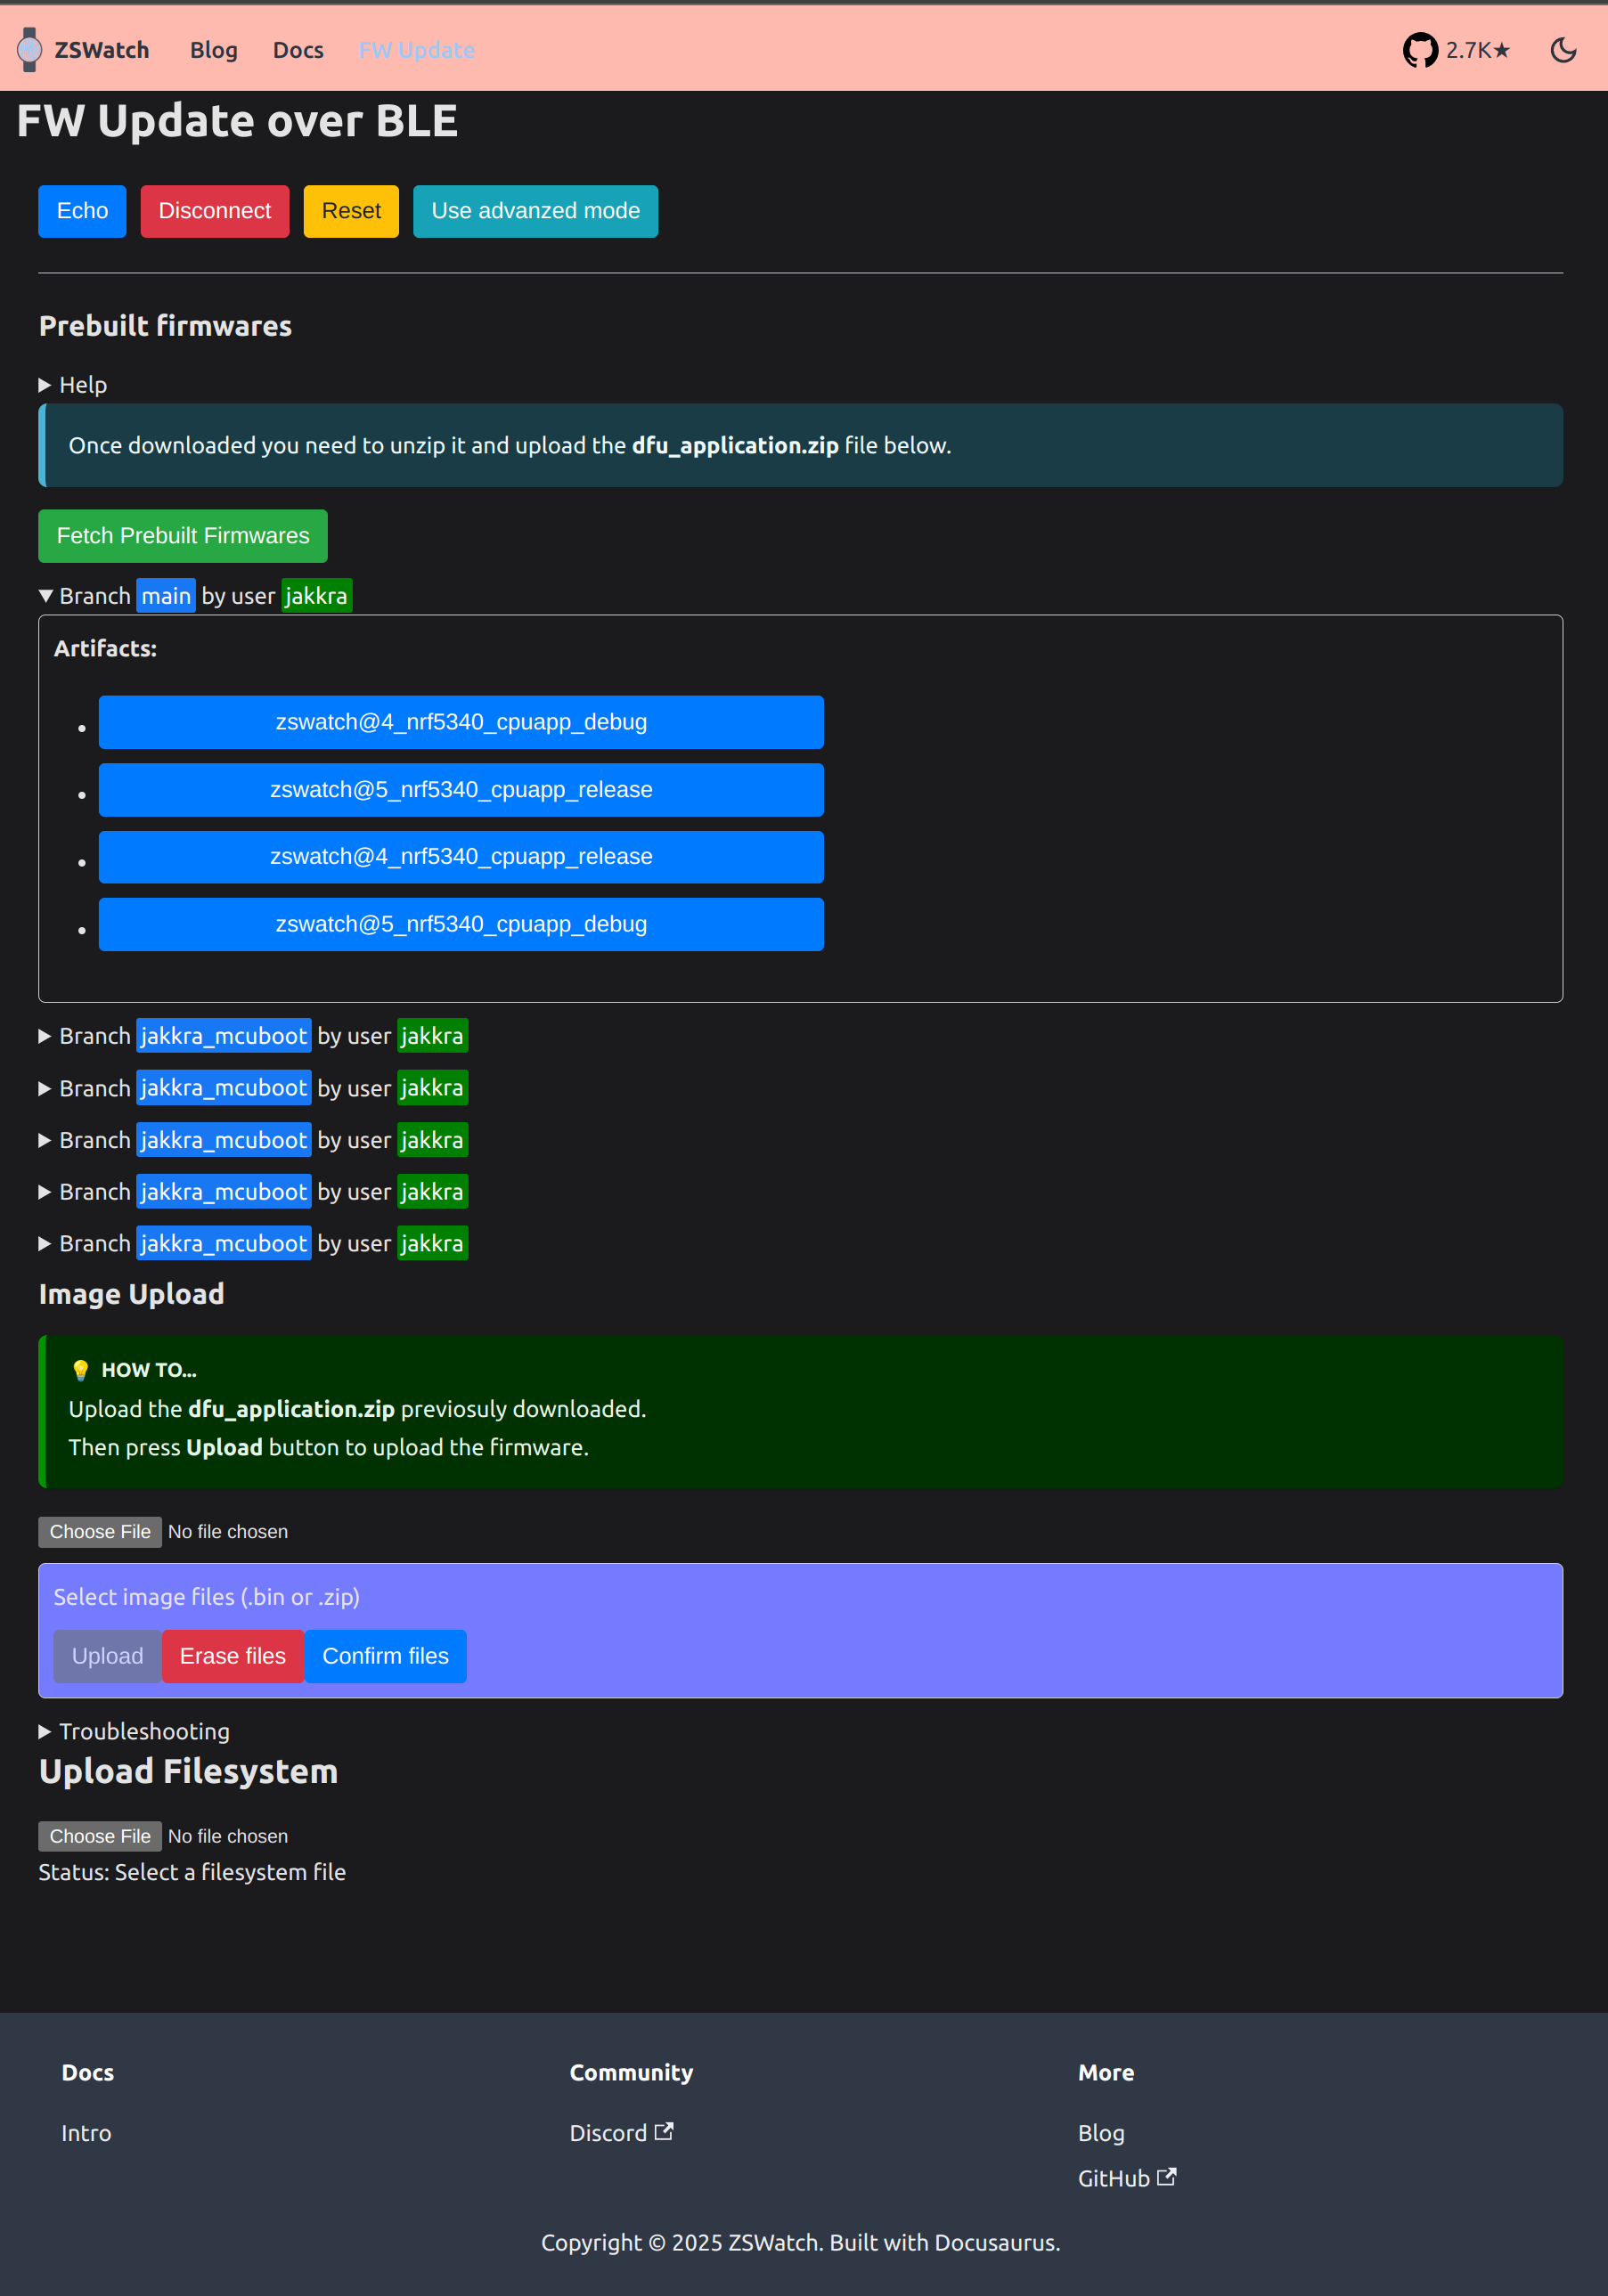Click the 'Select image files (.bin or .zip)' text
Screen dimensions: 1608x2296
[207, 1597]
